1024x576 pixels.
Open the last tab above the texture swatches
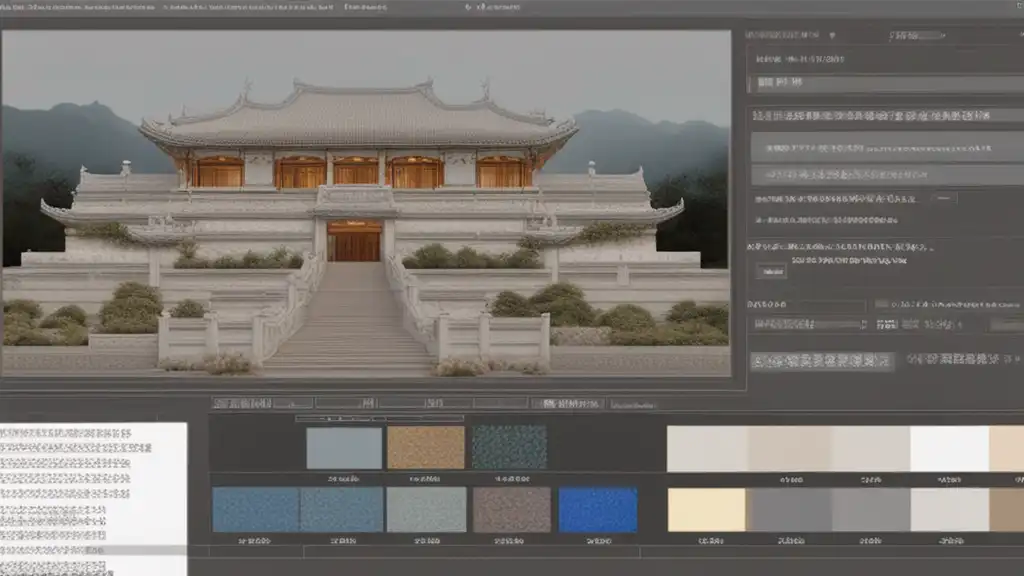click(632, 404)
